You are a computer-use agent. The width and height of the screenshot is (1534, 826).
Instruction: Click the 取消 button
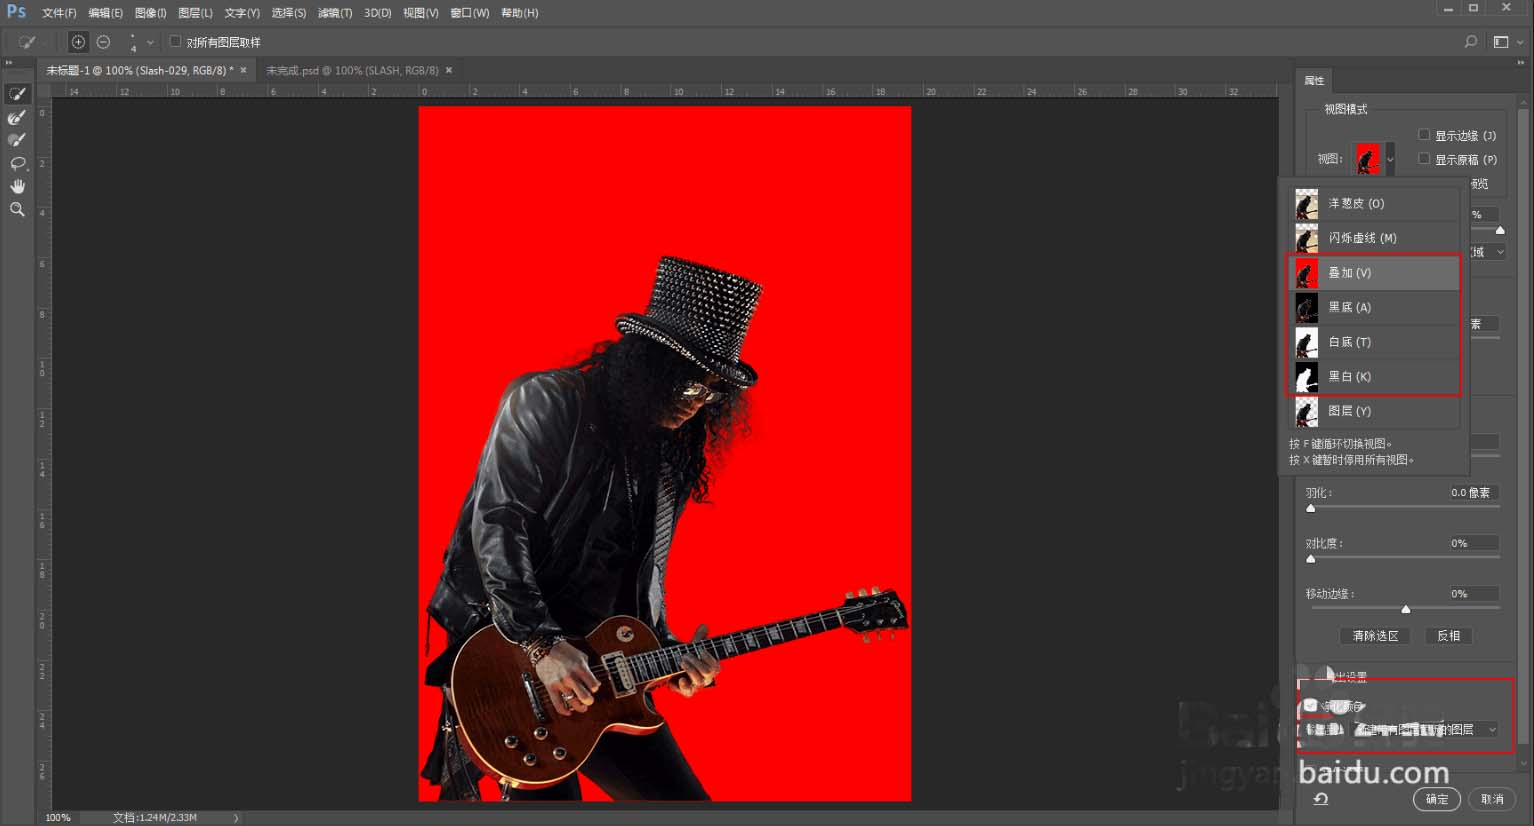(x=1492, y=799)
